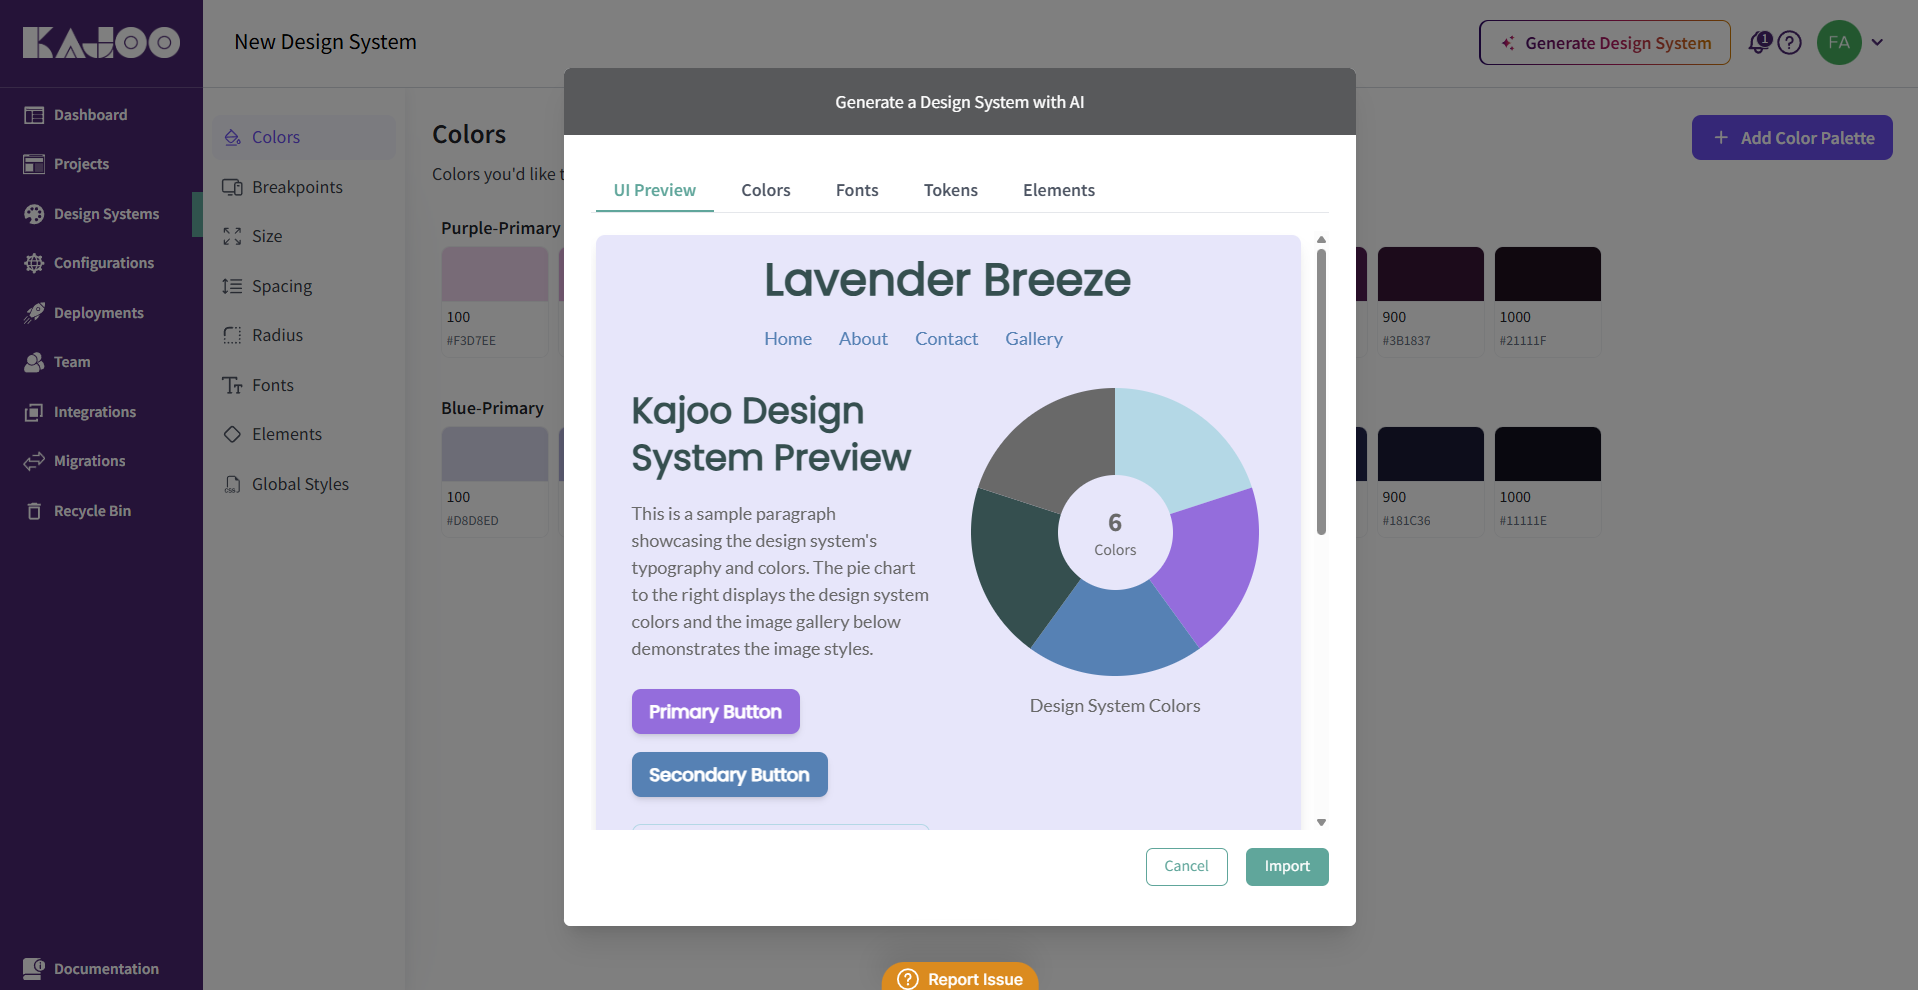This screenshot has width=1918, height=990.
Task: Switch to the Fonts tab in dialog
Action: click(x=857, y=190)
